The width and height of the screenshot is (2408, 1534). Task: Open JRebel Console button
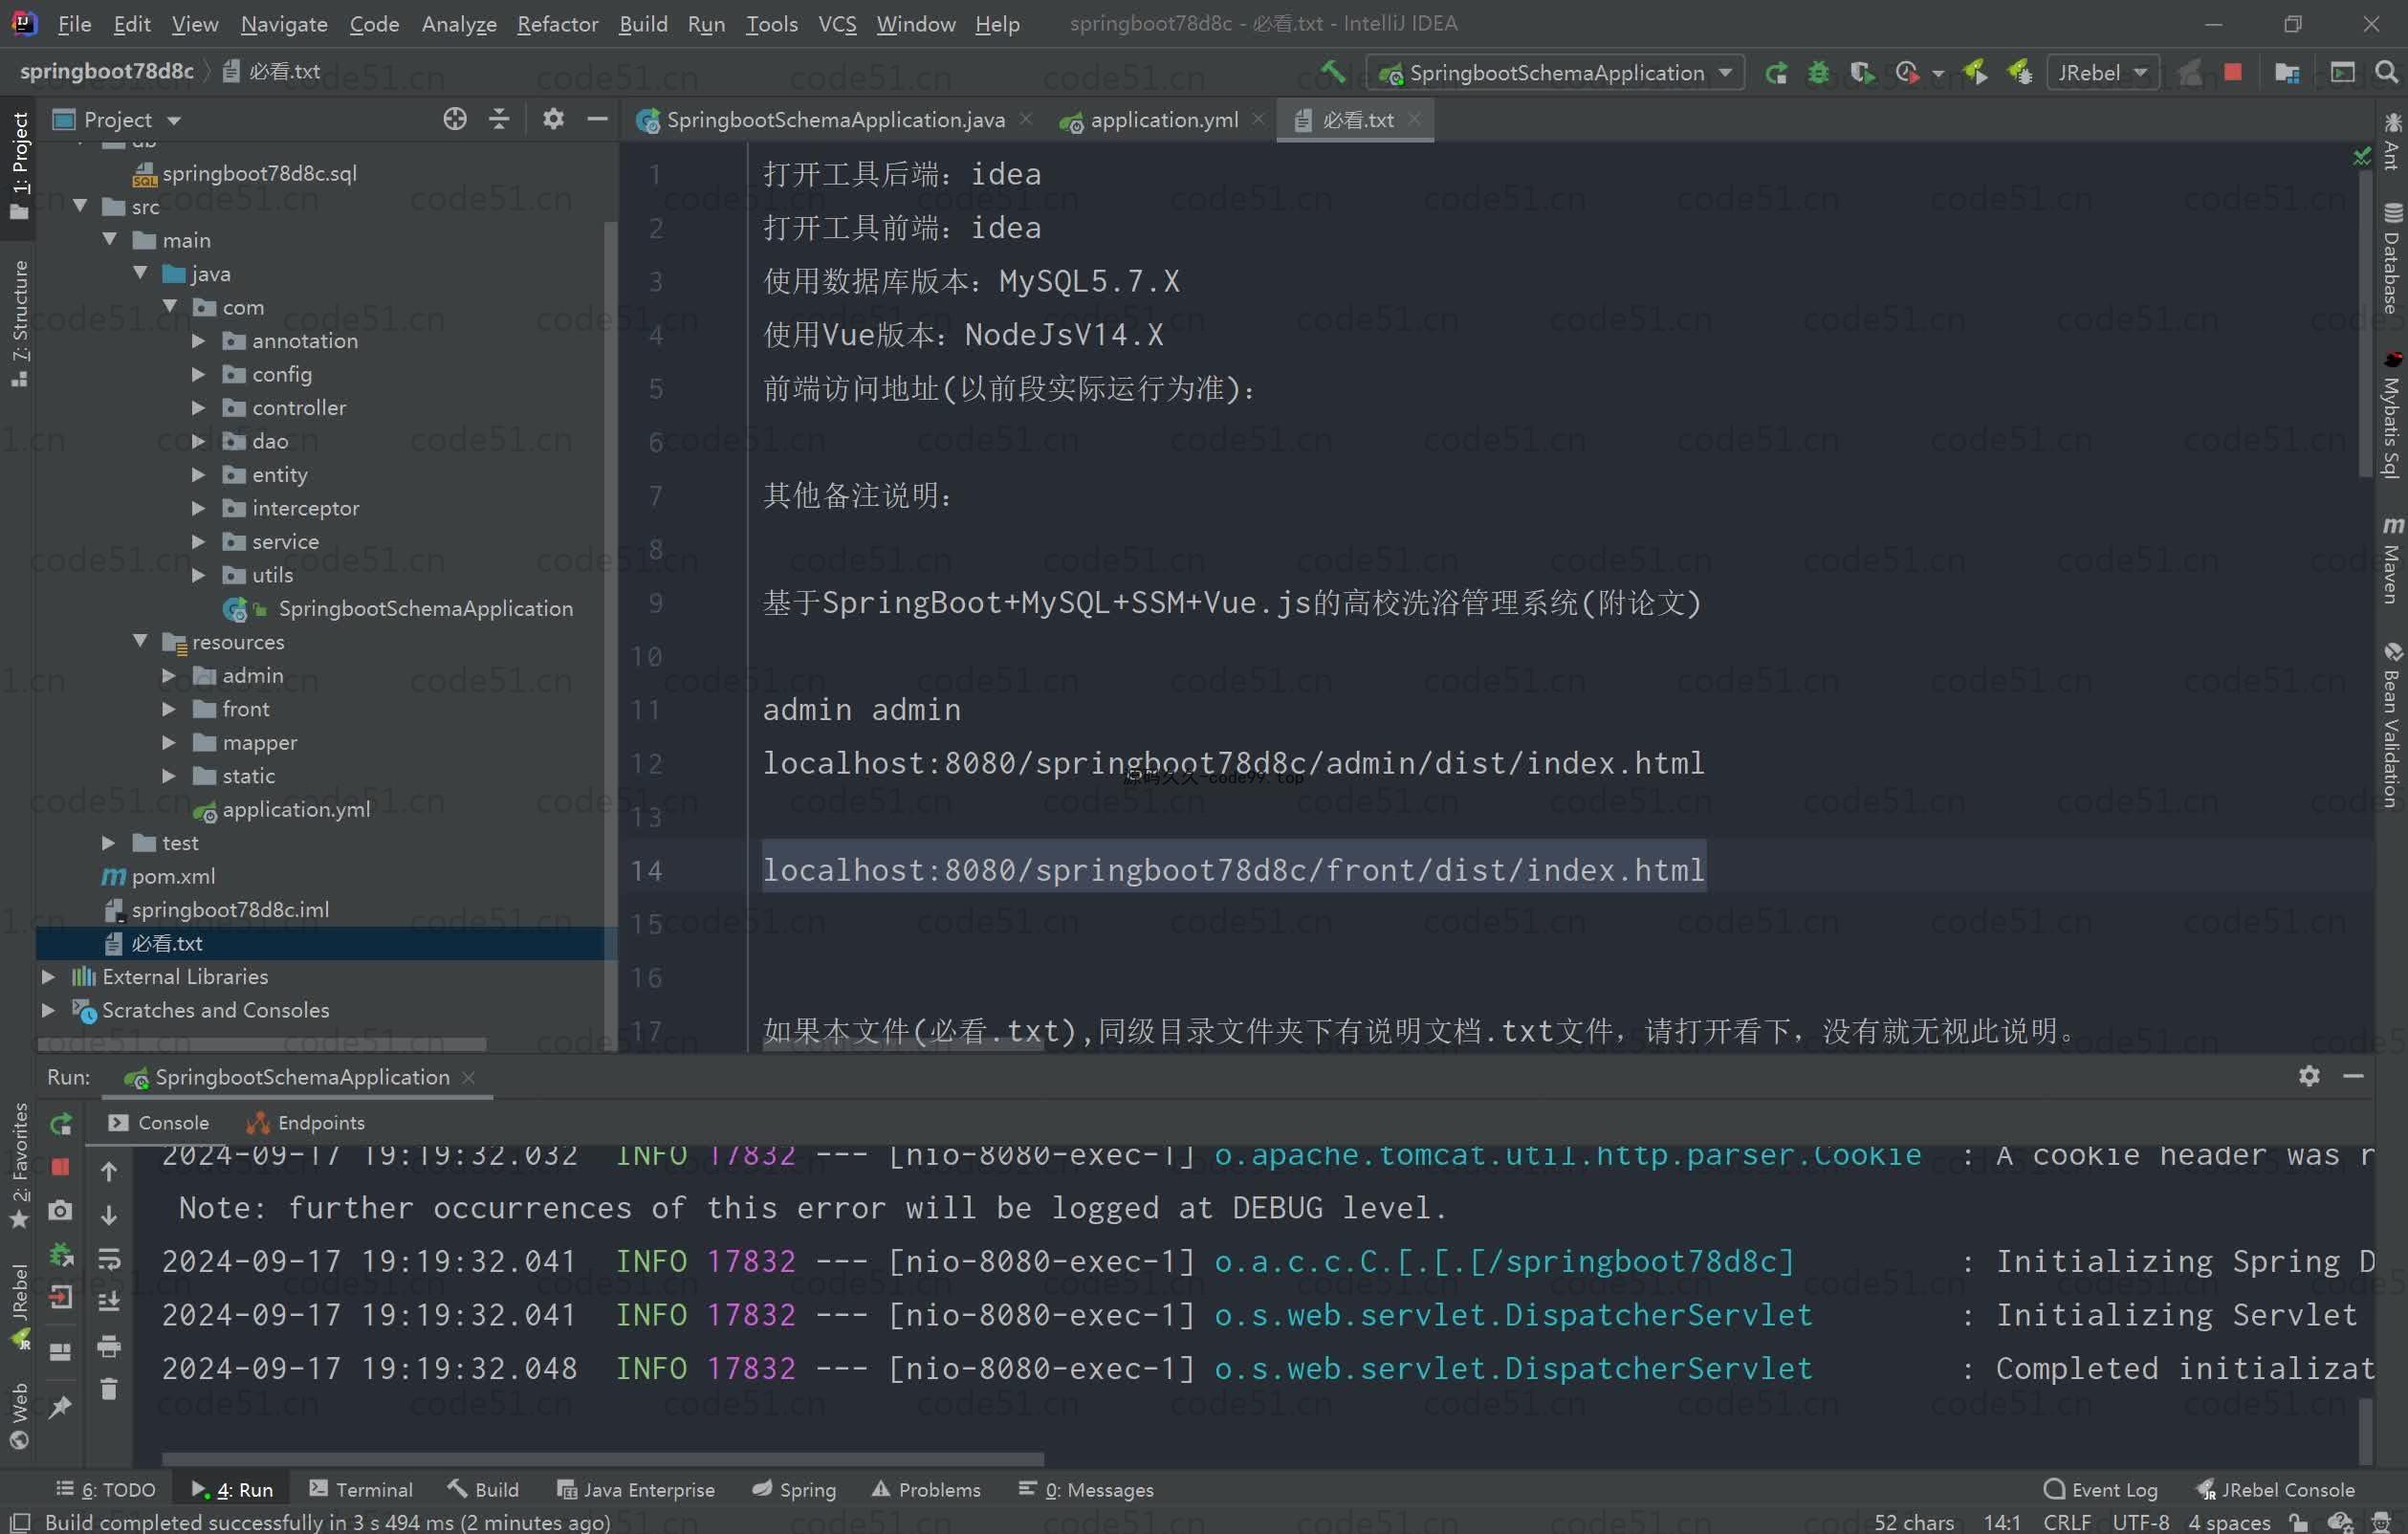click(2275, 1489)
